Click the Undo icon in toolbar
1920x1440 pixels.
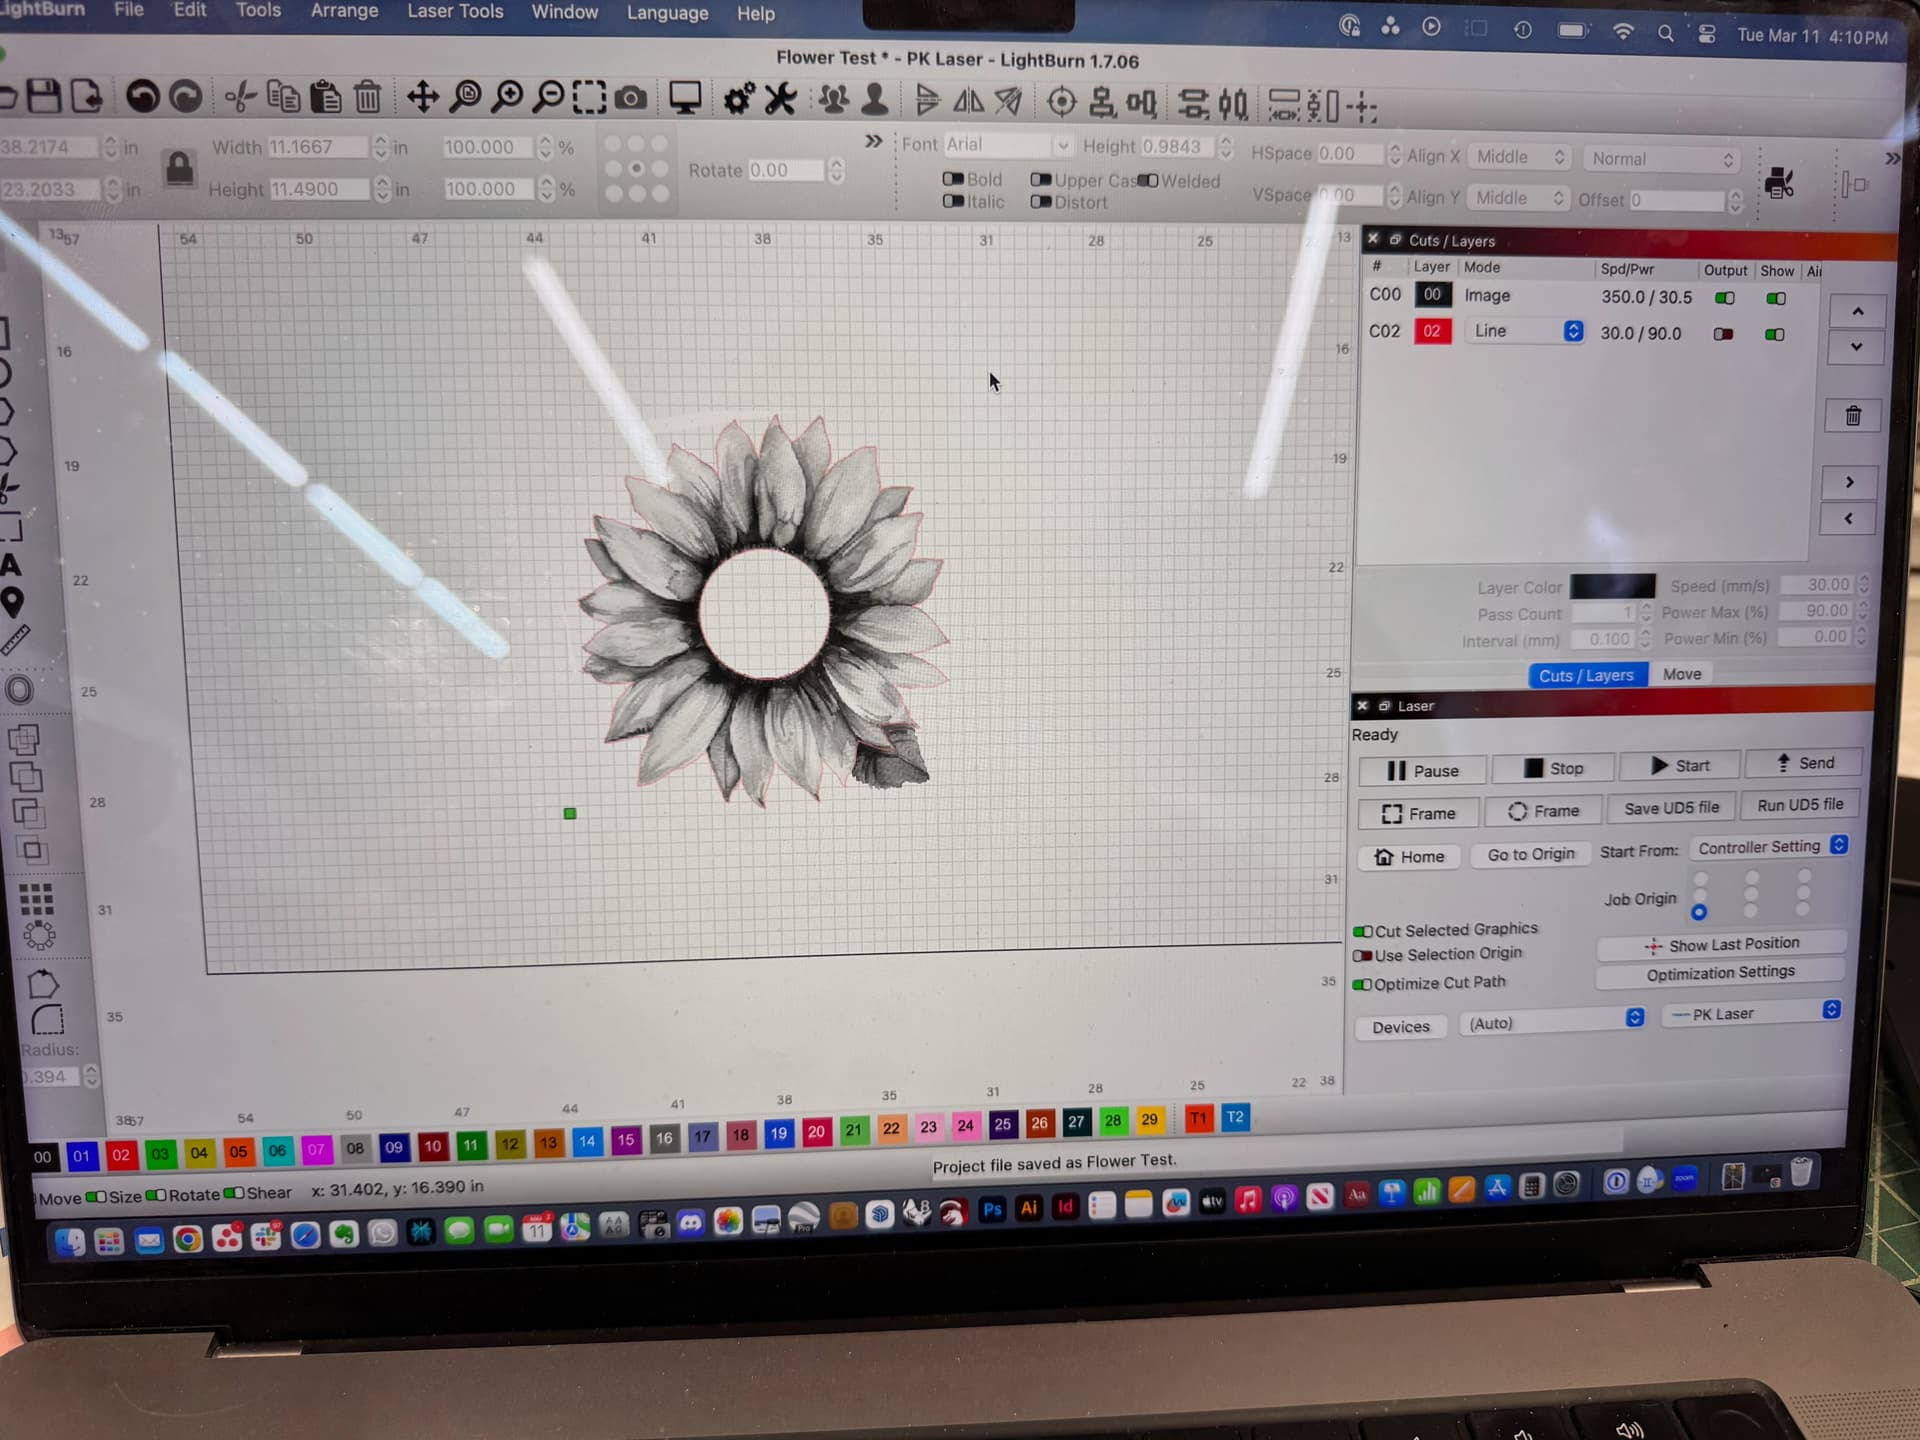pyautogui.click(x=143, y=97)
